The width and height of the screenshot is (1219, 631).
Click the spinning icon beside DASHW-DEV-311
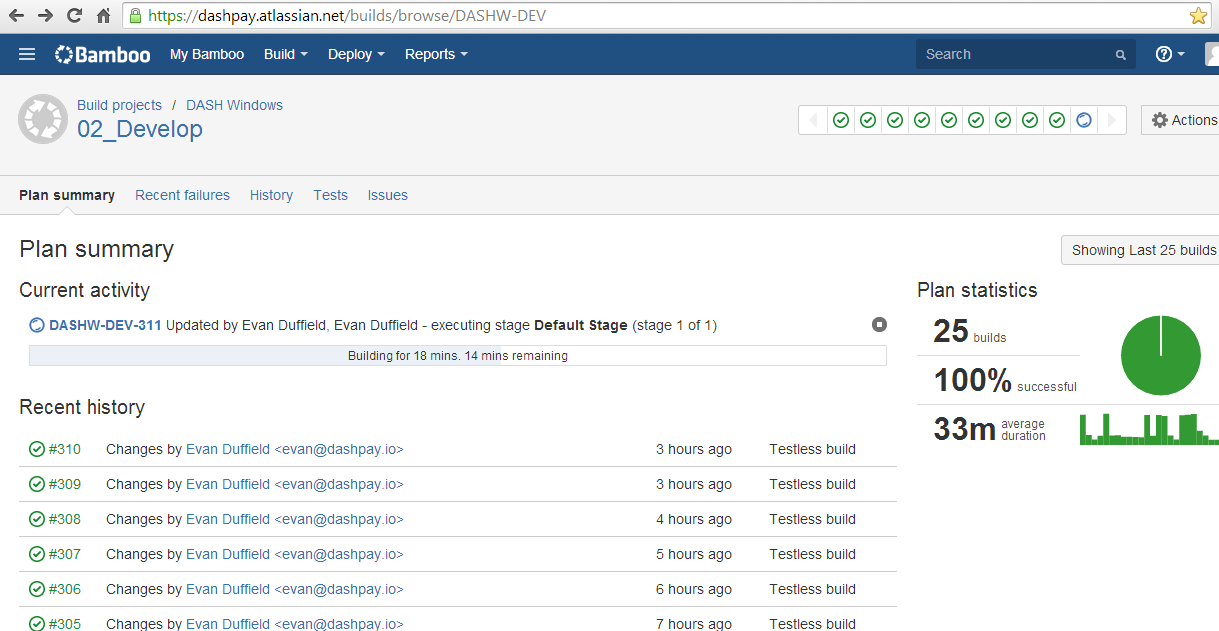37,325
